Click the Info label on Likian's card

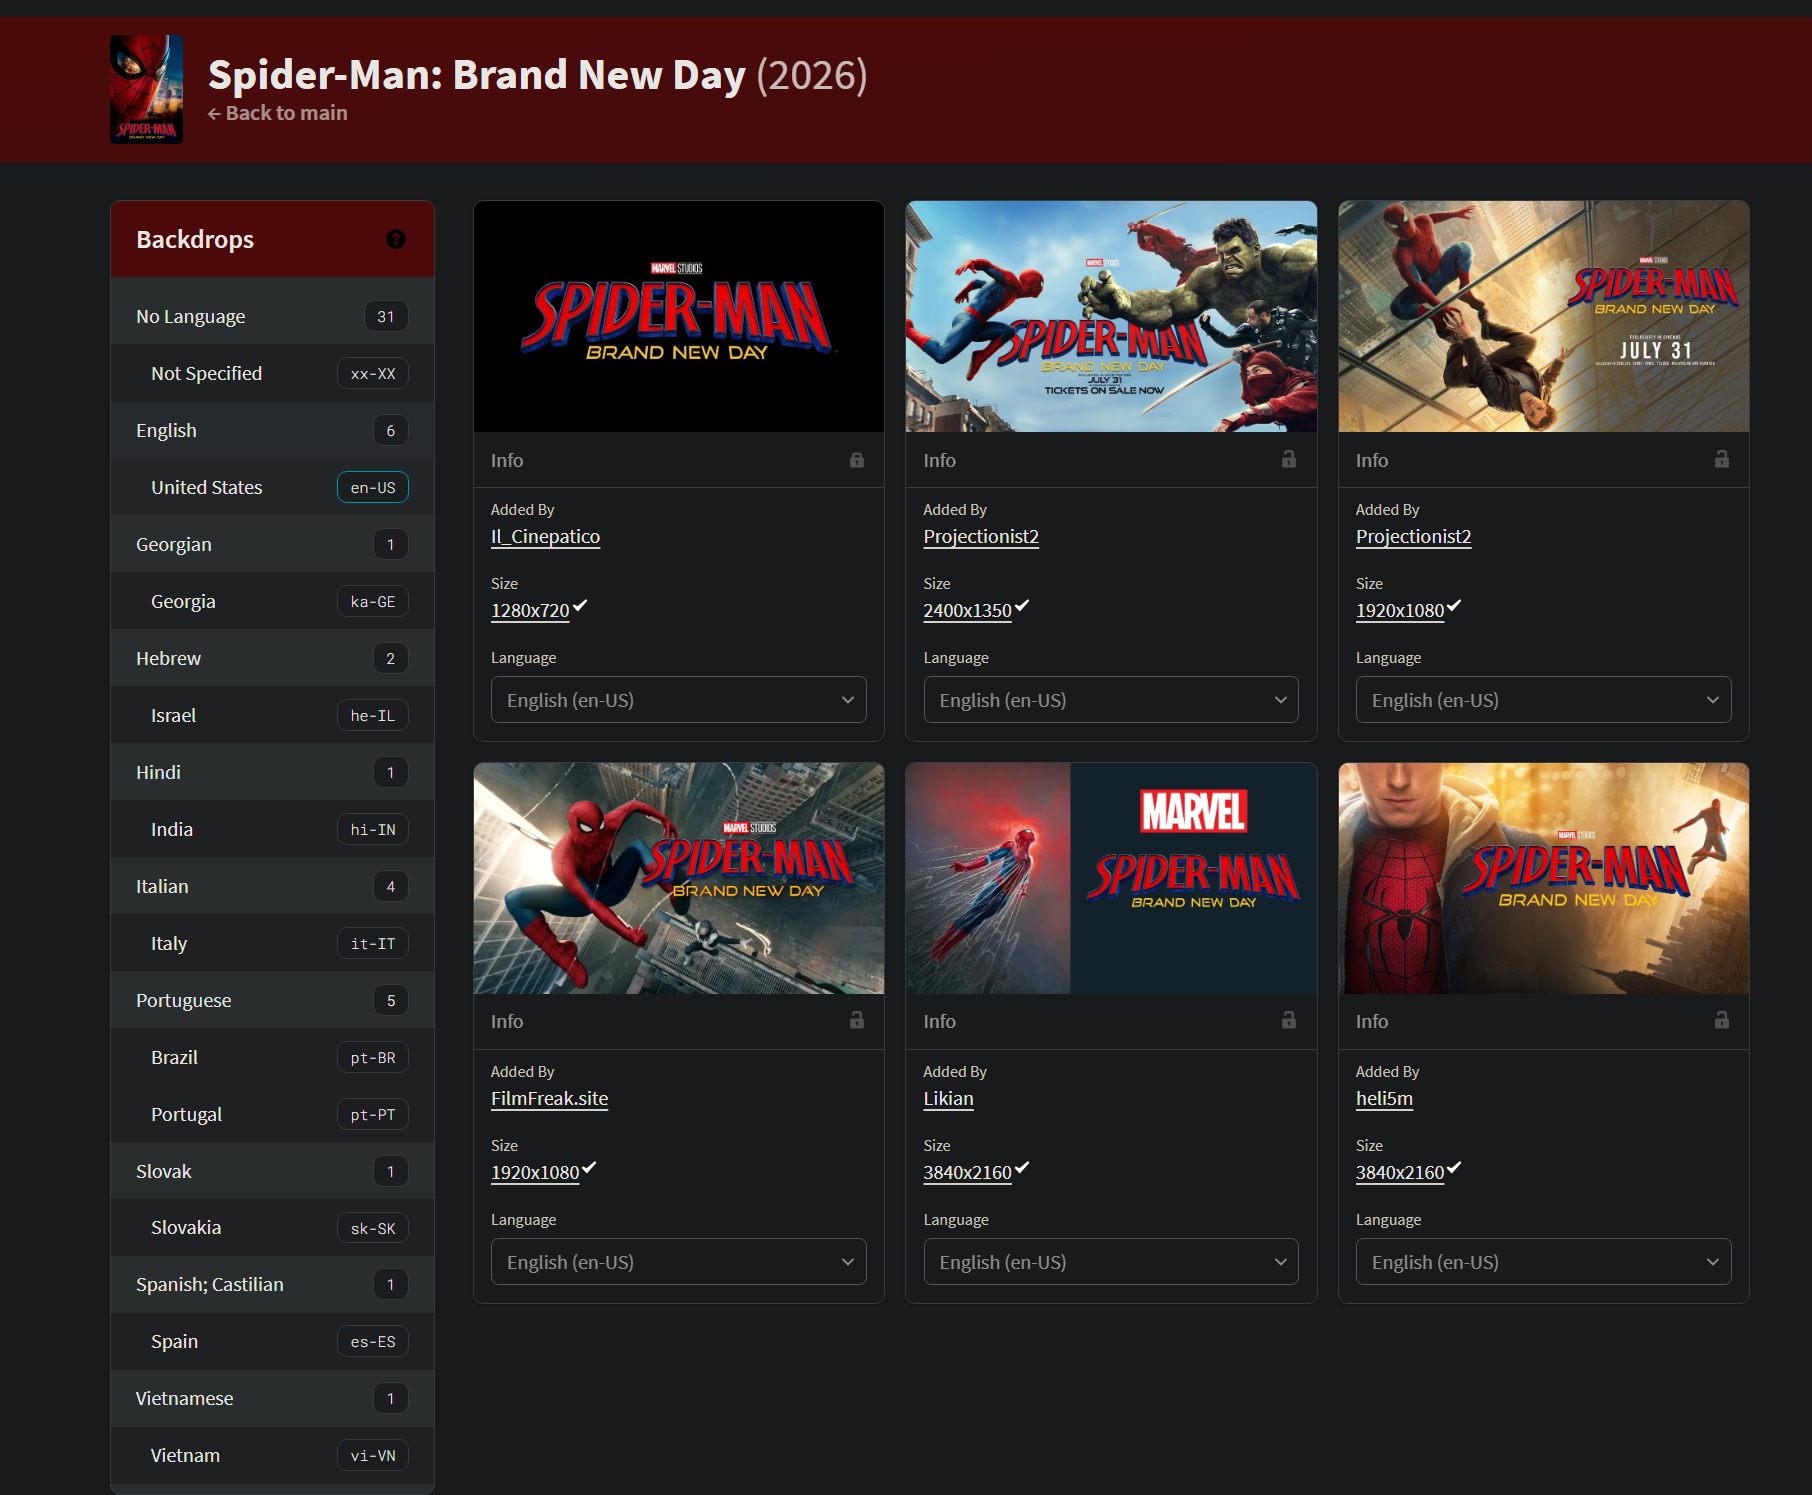(x=939, y=1021)
